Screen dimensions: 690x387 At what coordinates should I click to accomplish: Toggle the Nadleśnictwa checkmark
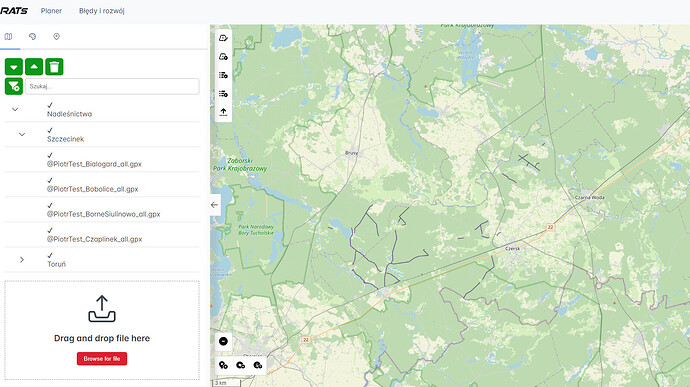point(50,105)
